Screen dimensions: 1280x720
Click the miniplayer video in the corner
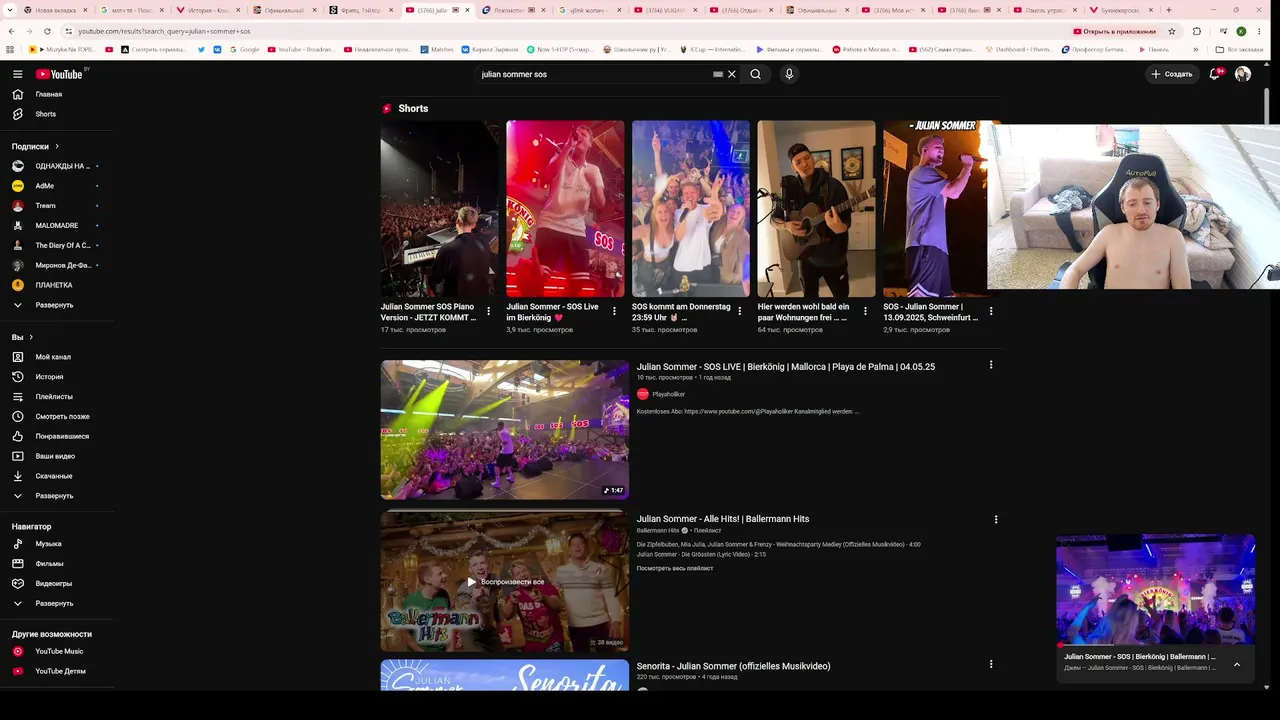click(x=1156, y=589)
